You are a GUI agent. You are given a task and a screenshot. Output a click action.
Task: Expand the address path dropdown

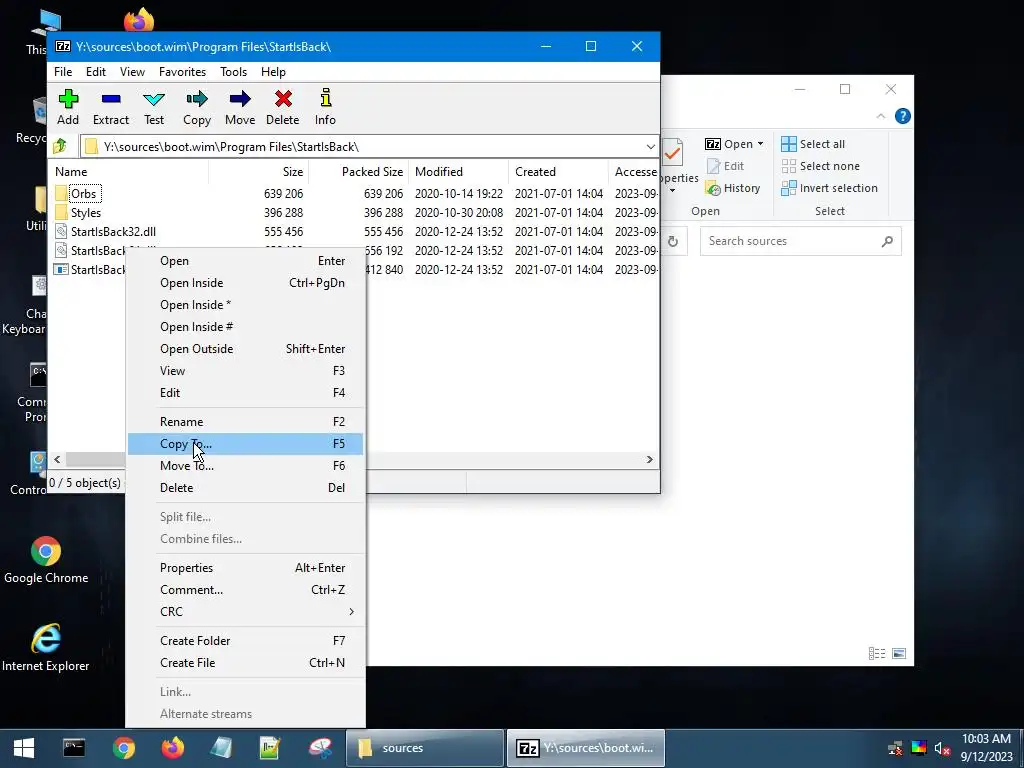[x=650, y=146]
